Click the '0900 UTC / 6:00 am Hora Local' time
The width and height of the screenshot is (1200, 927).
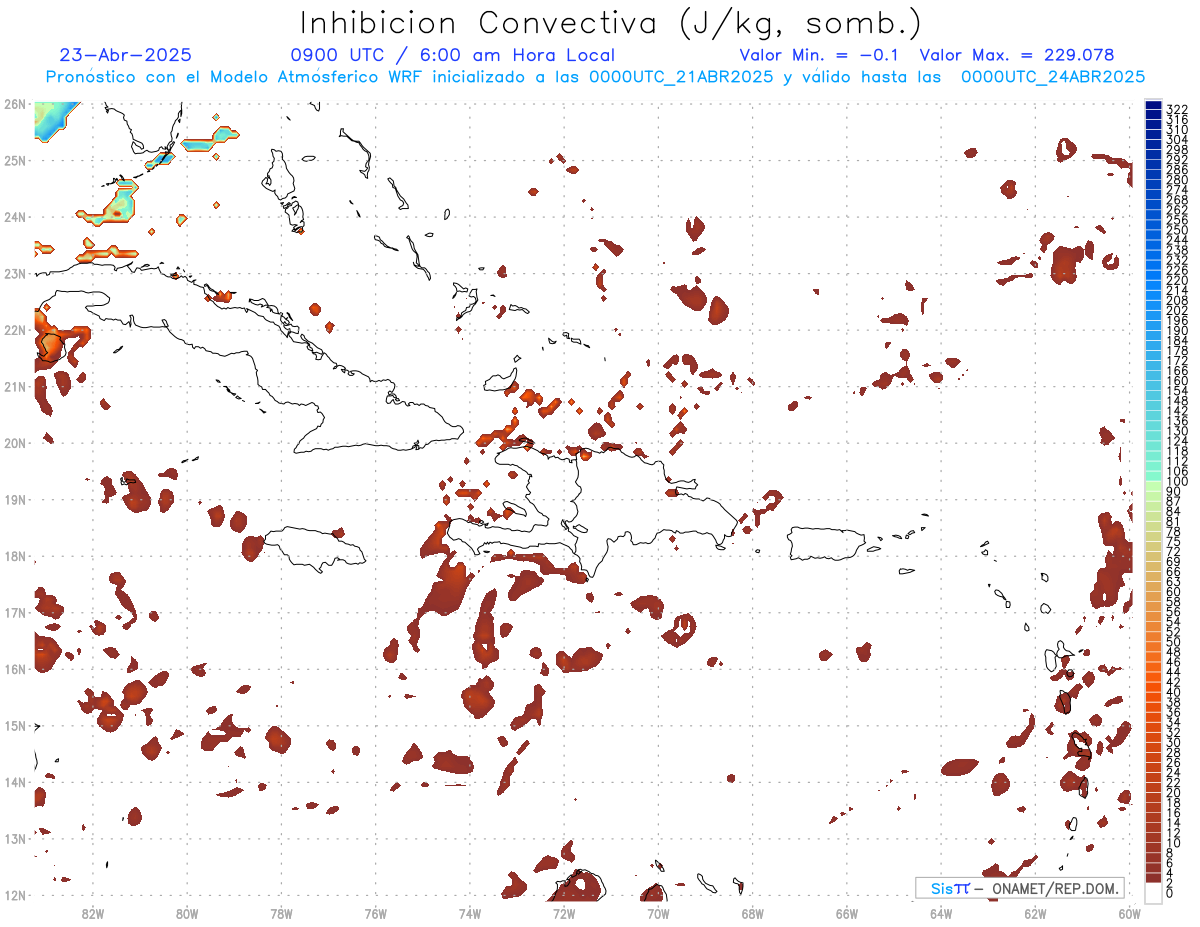click(452, 56)
